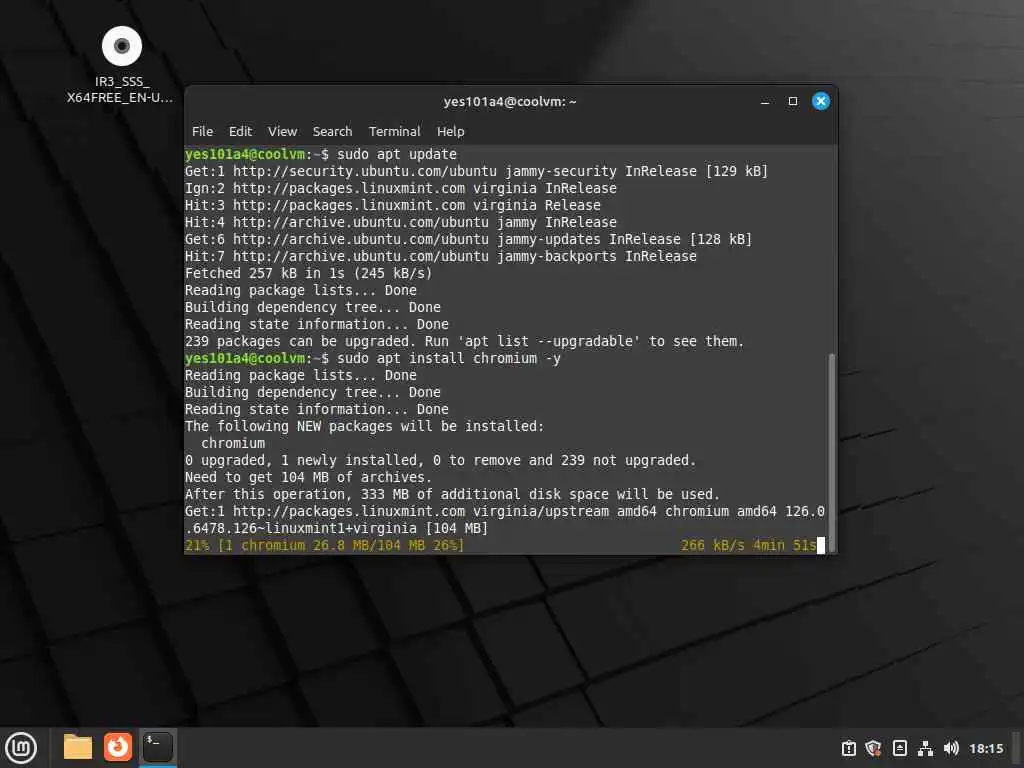
Task: Open the View menu in Terminal
Action: click(x=283, y=131)
